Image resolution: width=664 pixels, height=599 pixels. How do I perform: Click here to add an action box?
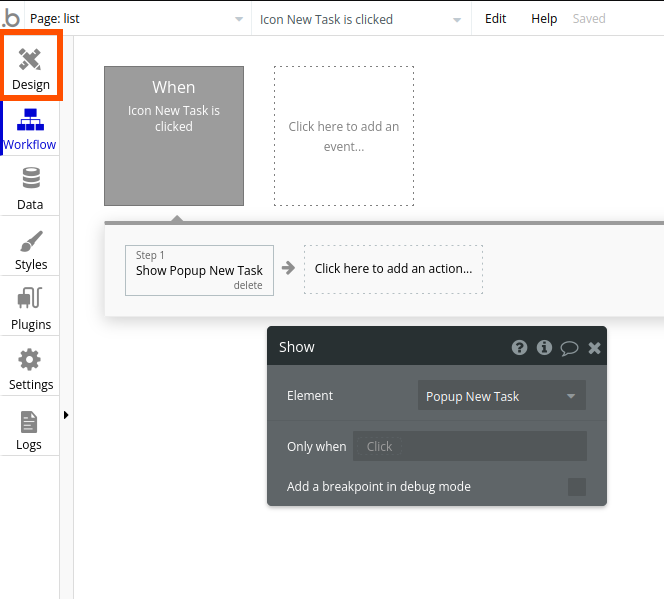coord(393,269)
